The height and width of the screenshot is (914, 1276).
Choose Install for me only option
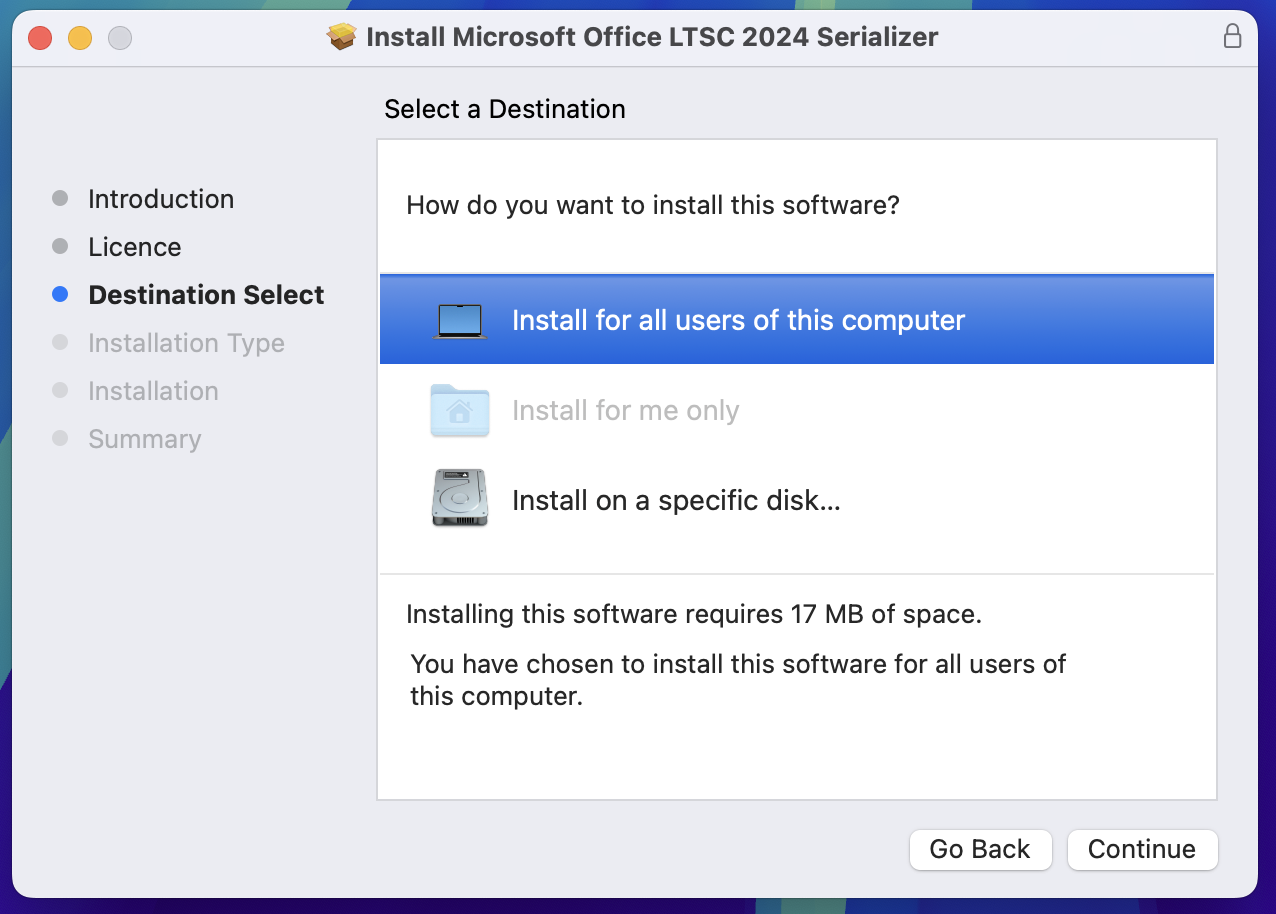point(797,410)
